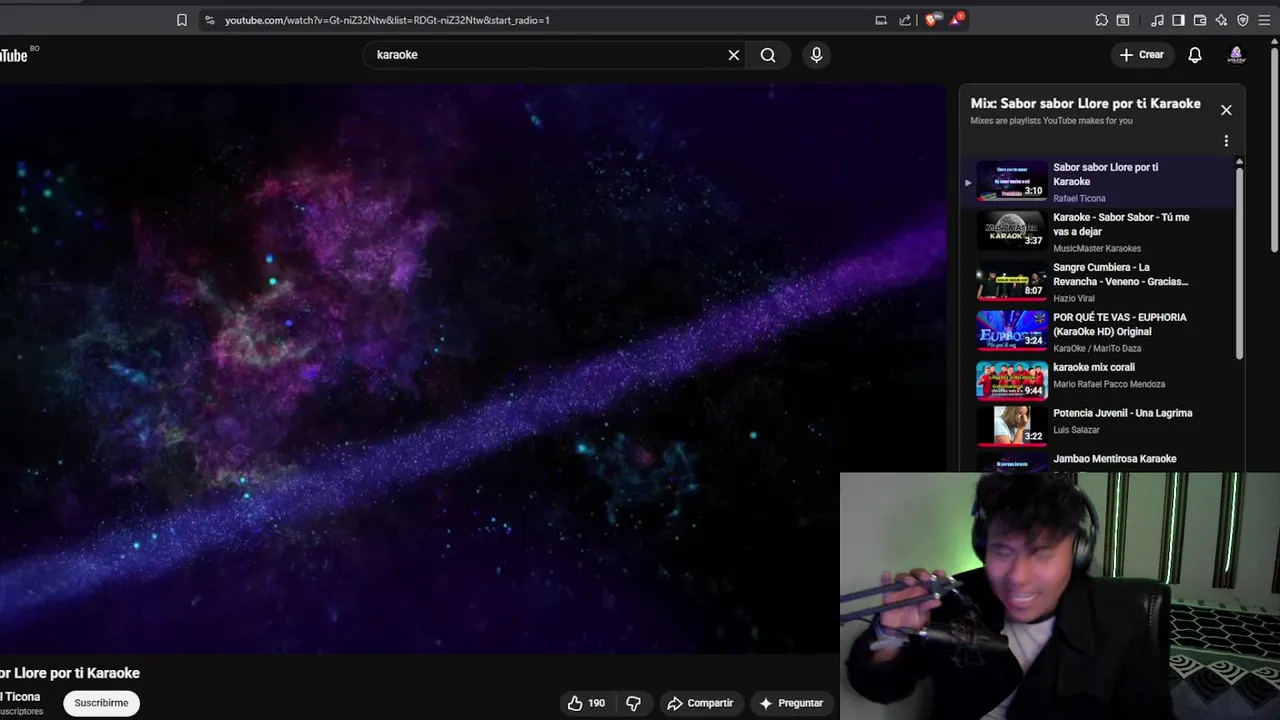Image resolution: width=1280 pixels, height=720 pixels.
Task: Click the Compartir share button
Action: click(700, 703)
